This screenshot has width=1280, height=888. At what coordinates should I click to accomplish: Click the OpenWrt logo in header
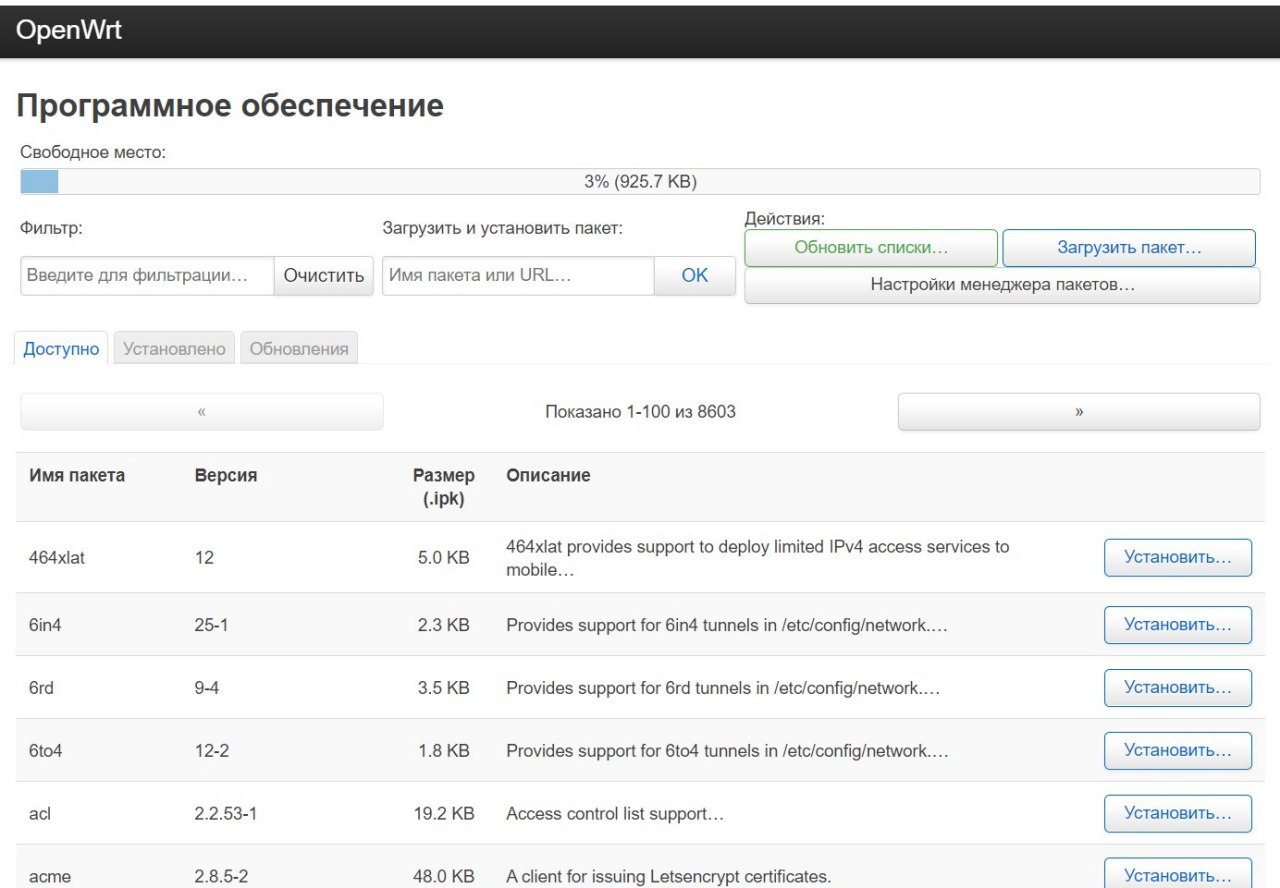(x=69, y=30)
